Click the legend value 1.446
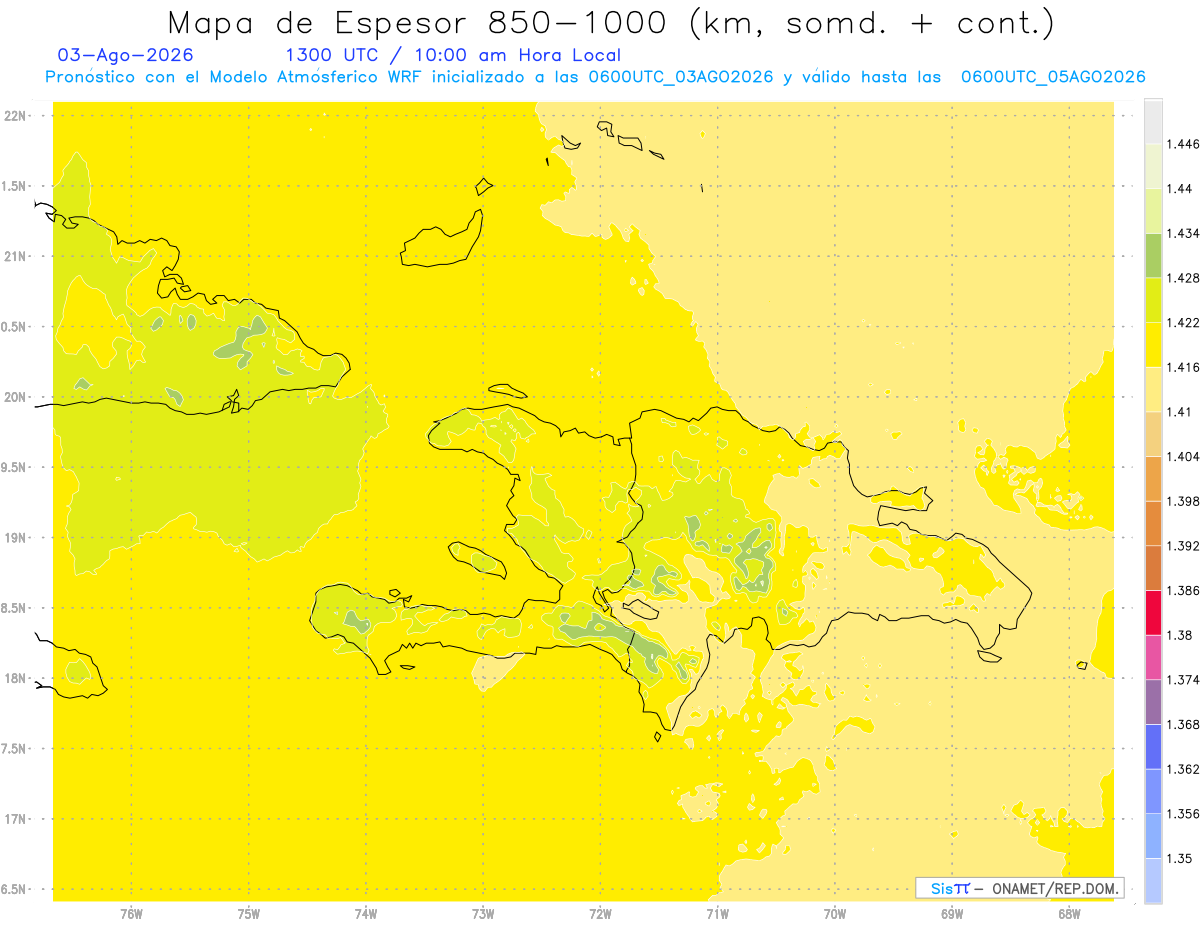Image resolution: width=1200 pixels, height=927 pixels. [1183, 144]
